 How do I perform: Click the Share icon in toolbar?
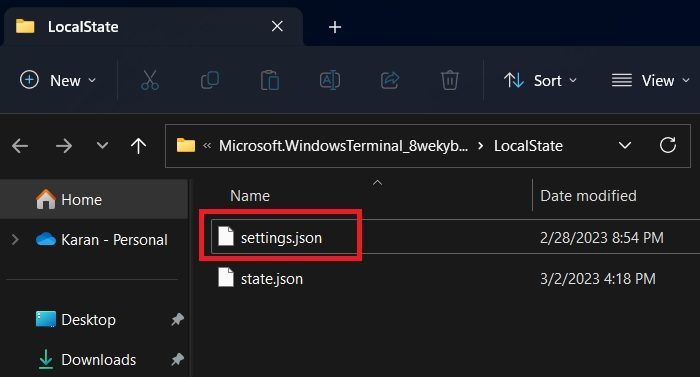pos(390,80)
